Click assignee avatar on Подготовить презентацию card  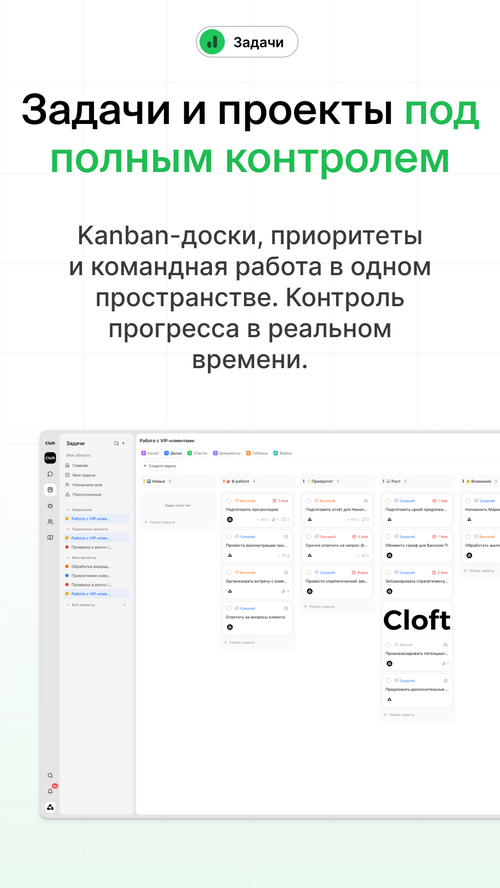(x=230, y=519)
